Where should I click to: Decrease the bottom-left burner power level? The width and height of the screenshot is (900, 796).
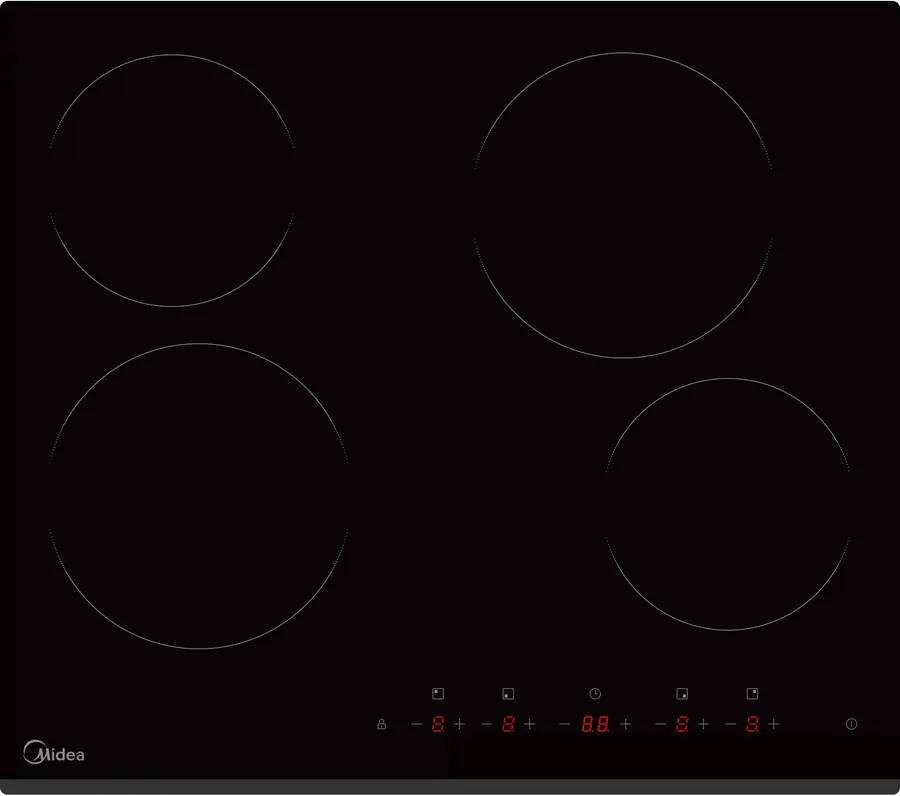[x=487, y=724]
